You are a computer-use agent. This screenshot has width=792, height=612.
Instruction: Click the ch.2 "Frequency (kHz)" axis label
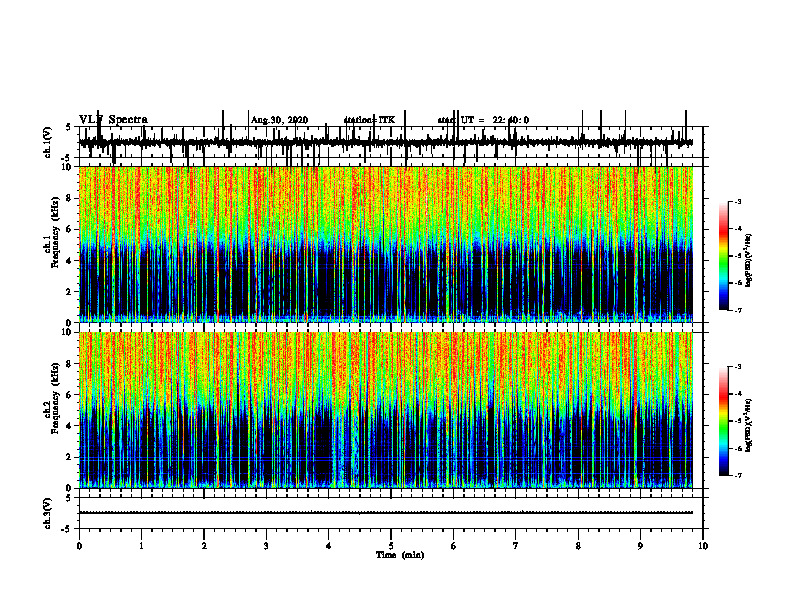pos(56,398)
